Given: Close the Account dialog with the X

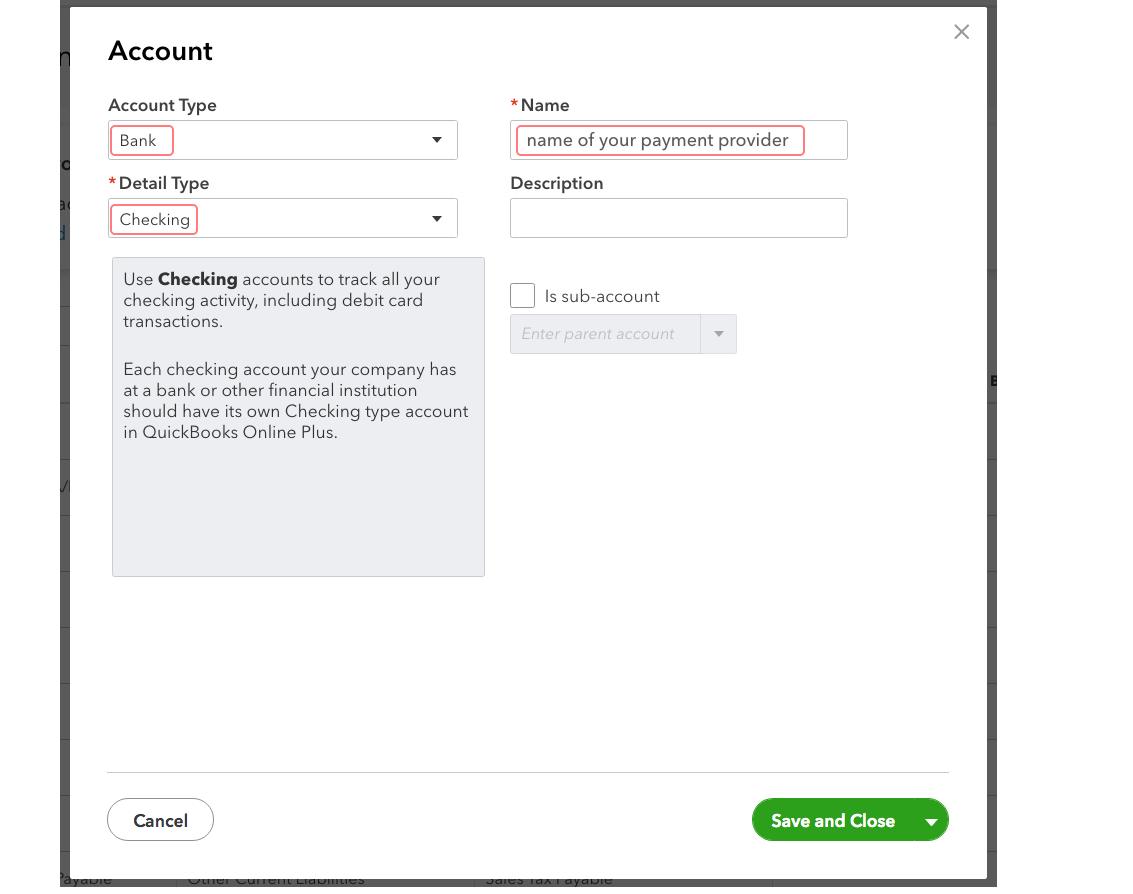Looking at the screenshot, I should pyautogui.click(x=961, y=32).
